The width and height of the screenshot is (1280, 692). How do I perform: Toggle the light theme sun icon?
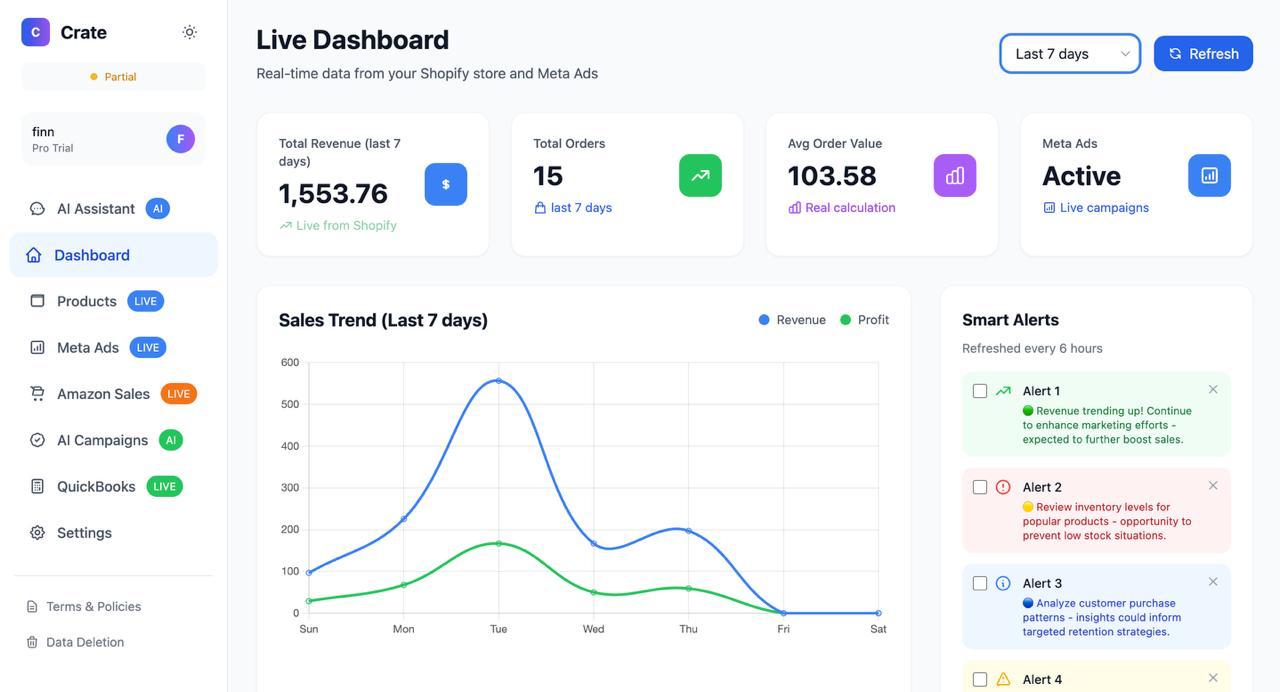tap(188, 31)
